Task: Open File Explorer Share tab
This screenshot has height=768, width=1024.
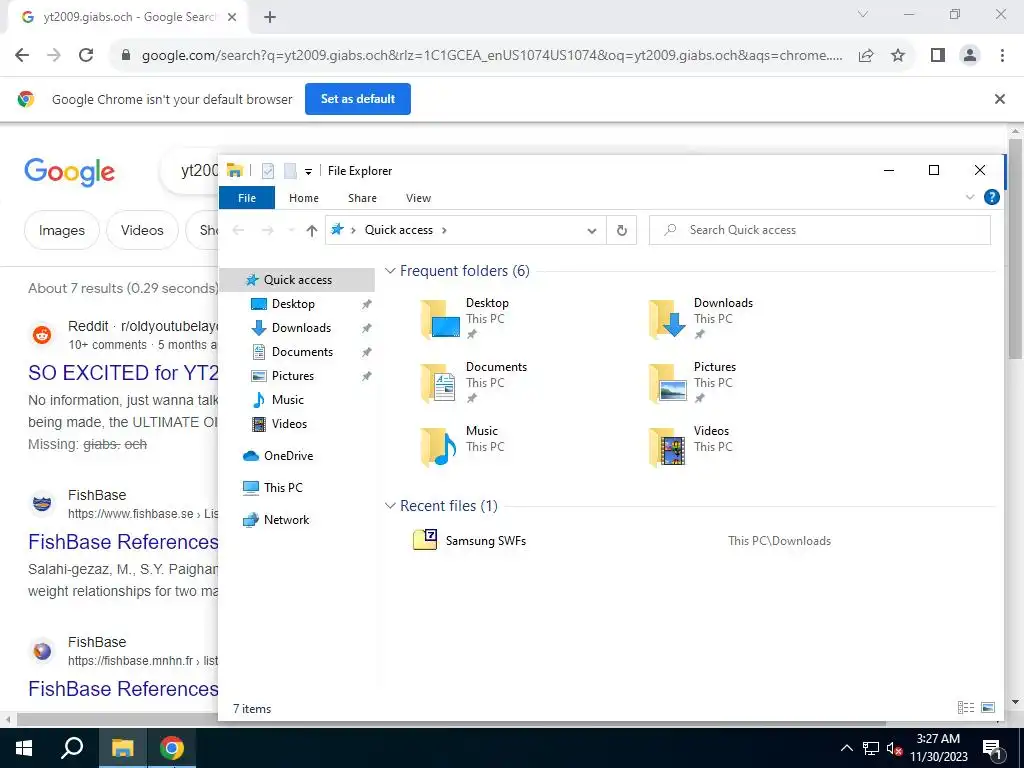Action: 362,198
